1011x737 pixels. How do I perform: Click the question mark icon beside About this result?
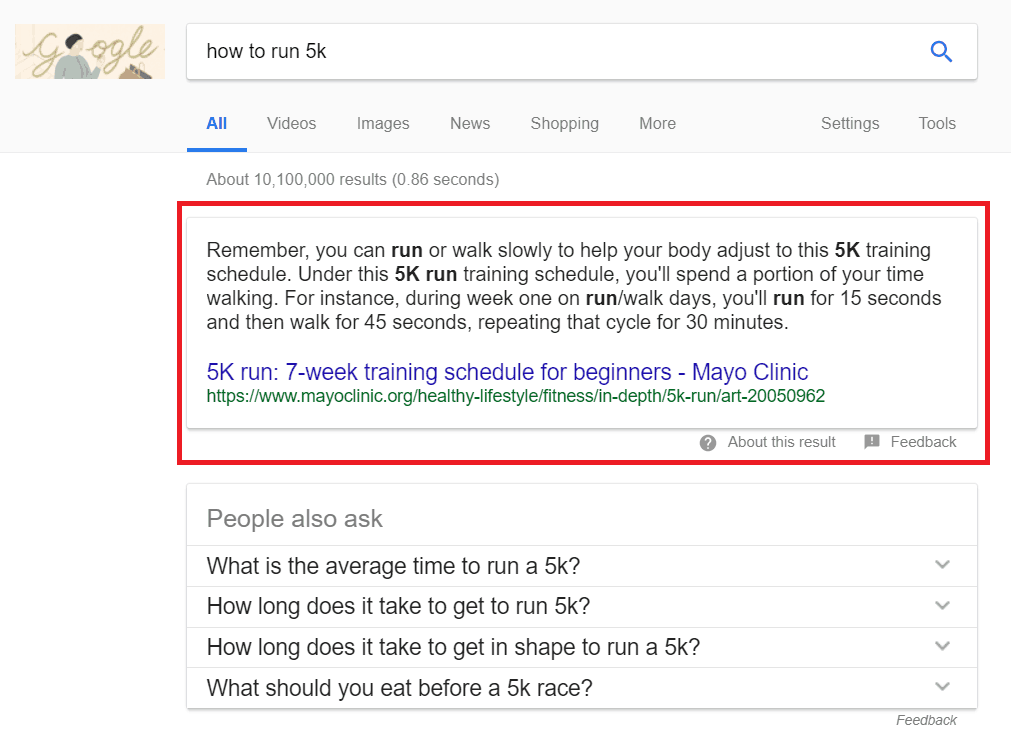coord(708,442)
